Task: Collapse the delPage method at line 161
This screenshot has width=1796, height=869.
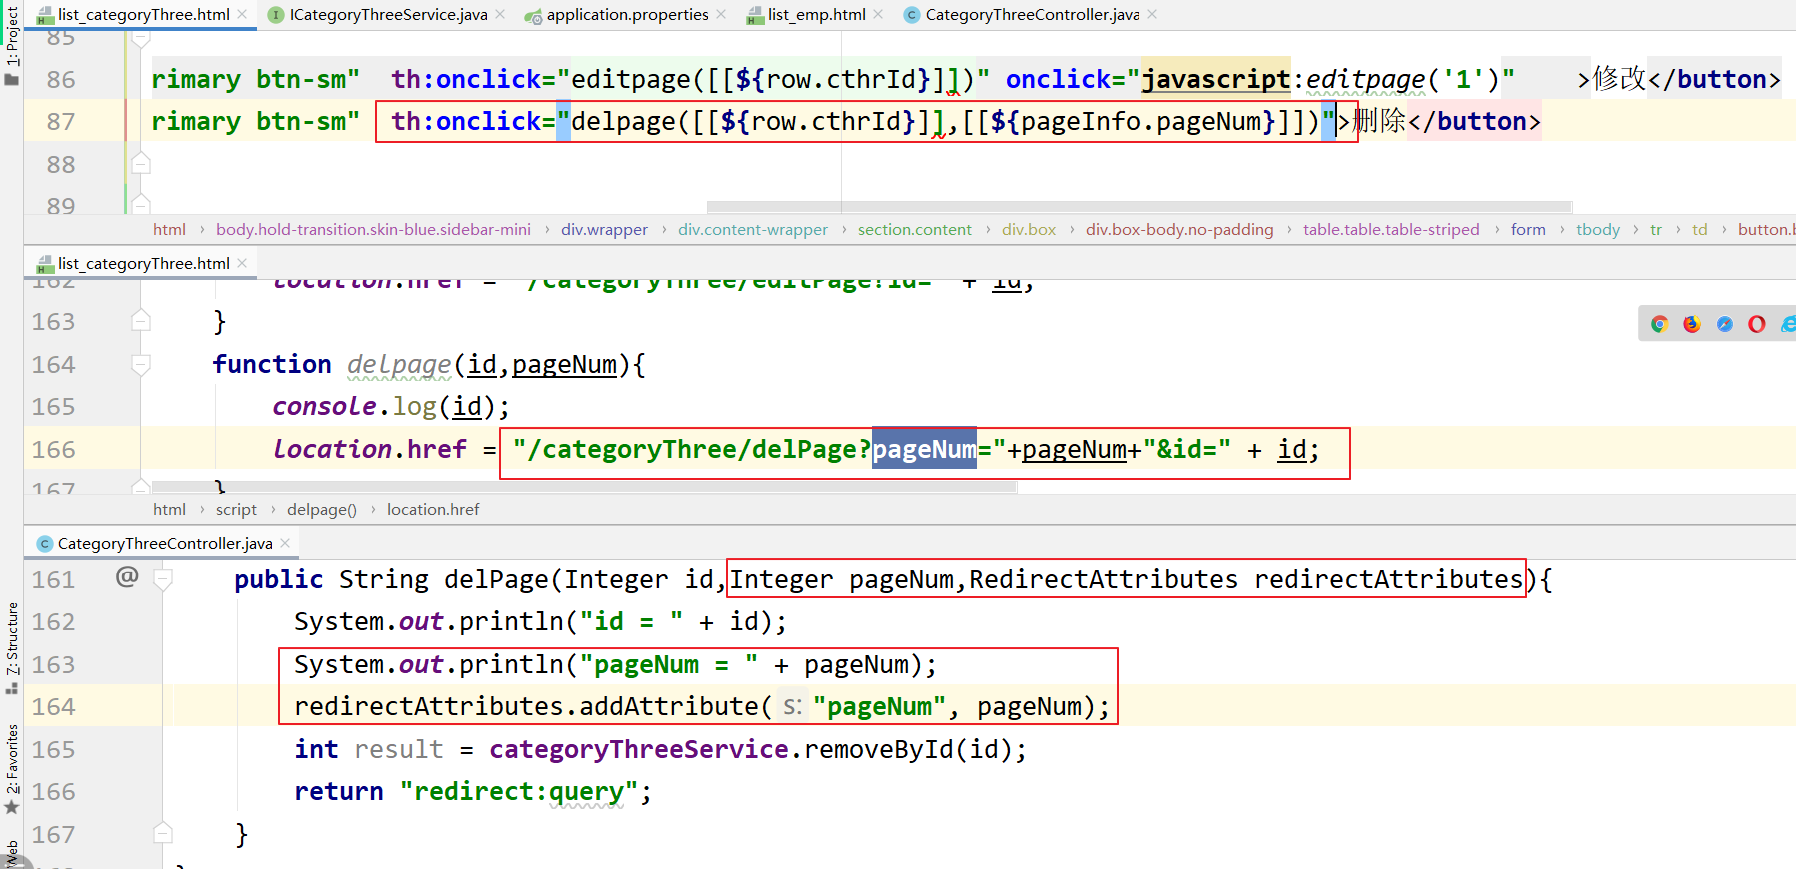Action: [163, 578]
